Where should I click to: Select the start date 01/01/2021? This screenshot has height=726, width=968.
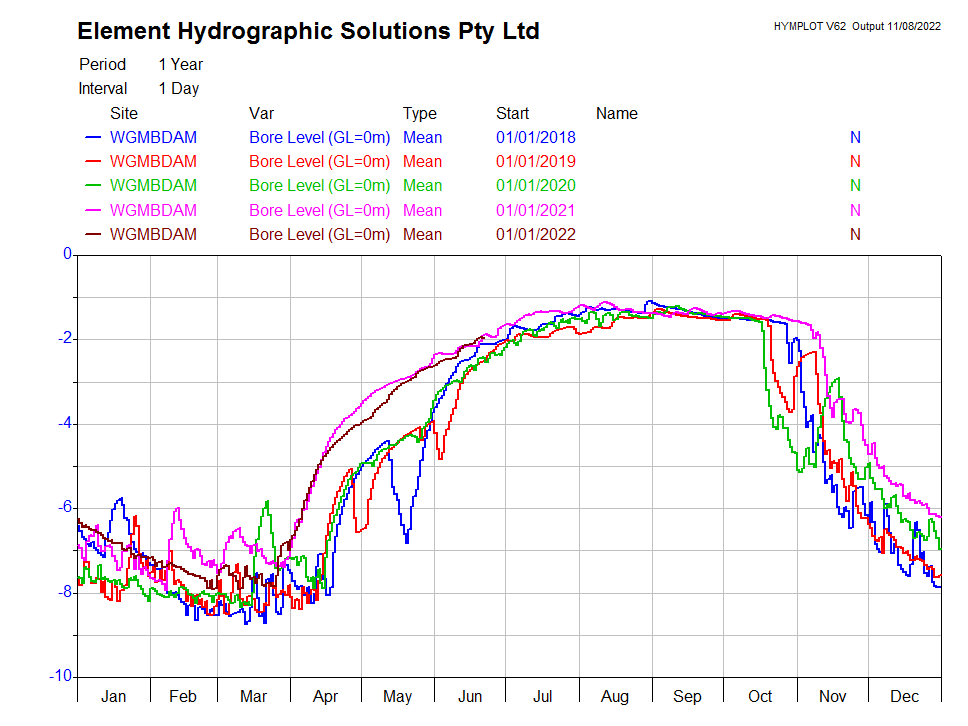[x=536, y=210]
